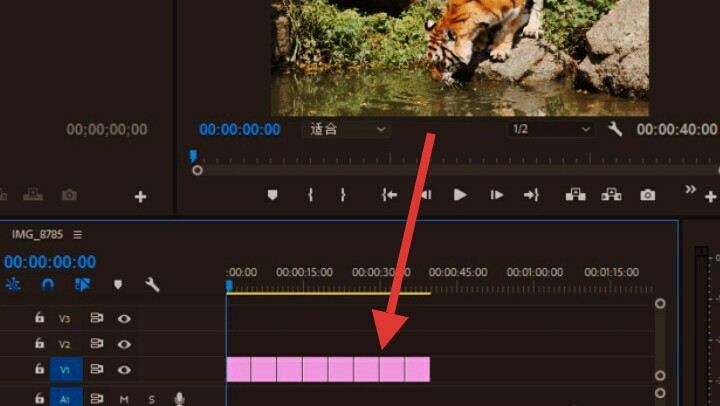720x406 pixels.
Task: Click the Lift button in the monitor
Action: [x=575, y=195]
